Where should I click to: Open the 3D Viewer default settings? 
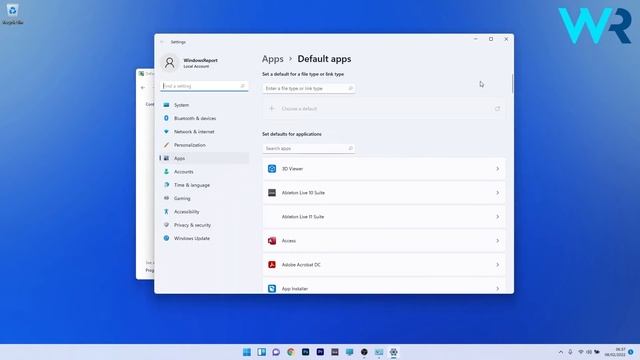tap(384, 169)
